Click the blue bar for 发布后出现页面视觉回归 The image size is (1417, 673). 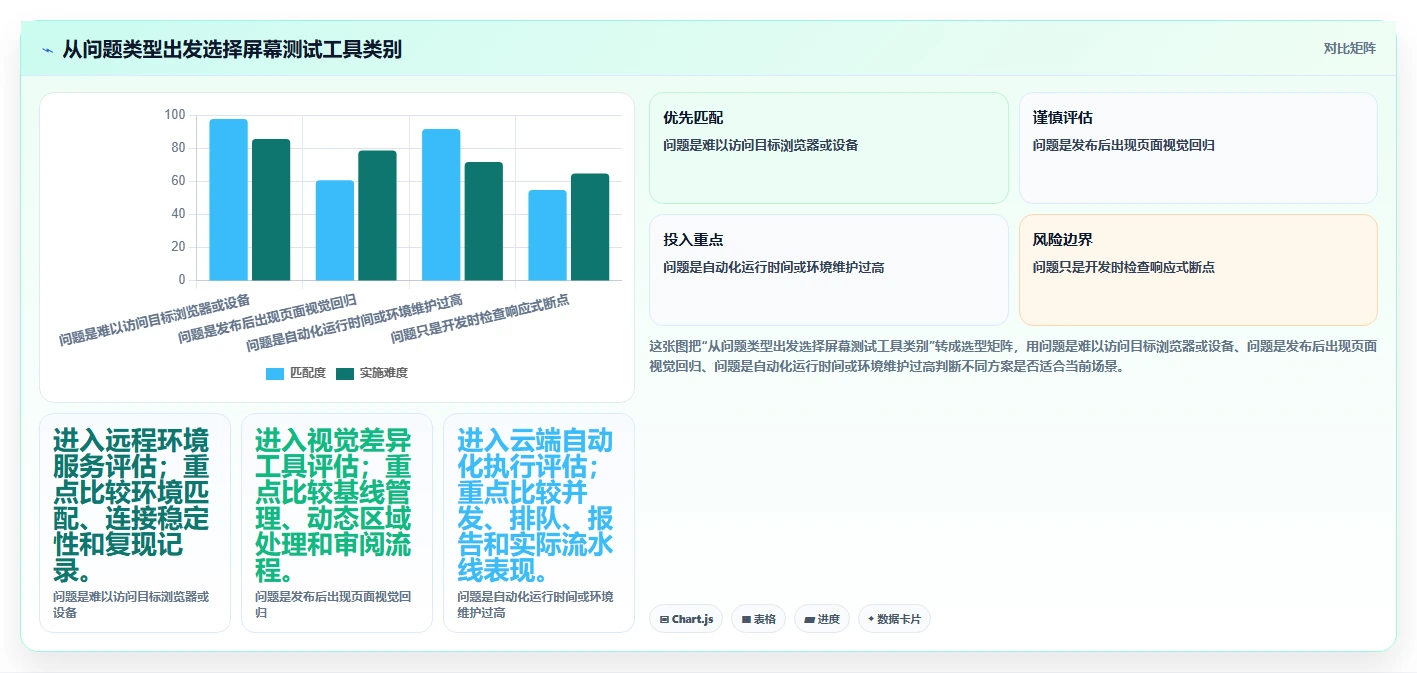(x=335, y=230)
